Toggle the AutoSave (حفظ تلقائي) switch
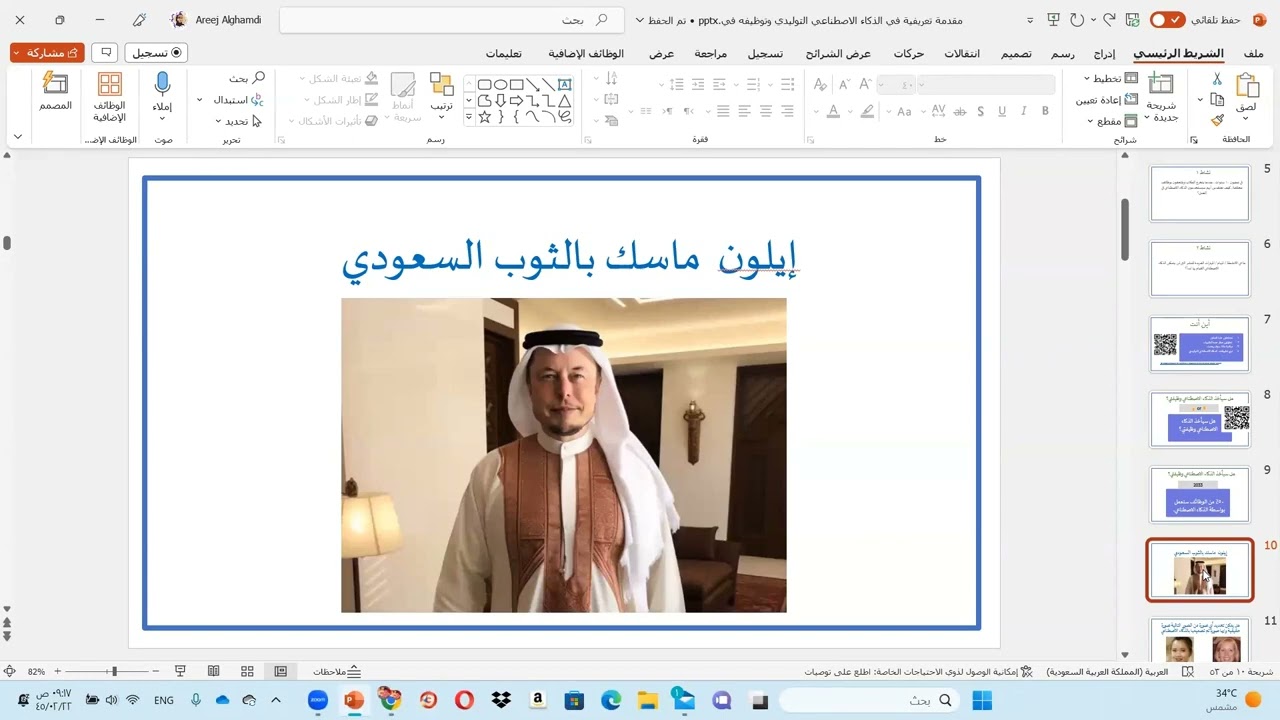1280x720 pixels. tap(1167, 20)
